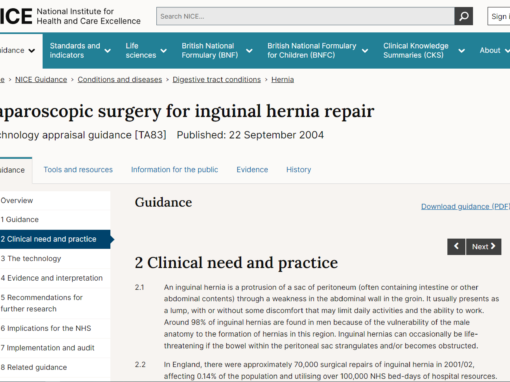Open 1 Guidance chapter
This screenshot has width=510, height=382.
[55, 220]
